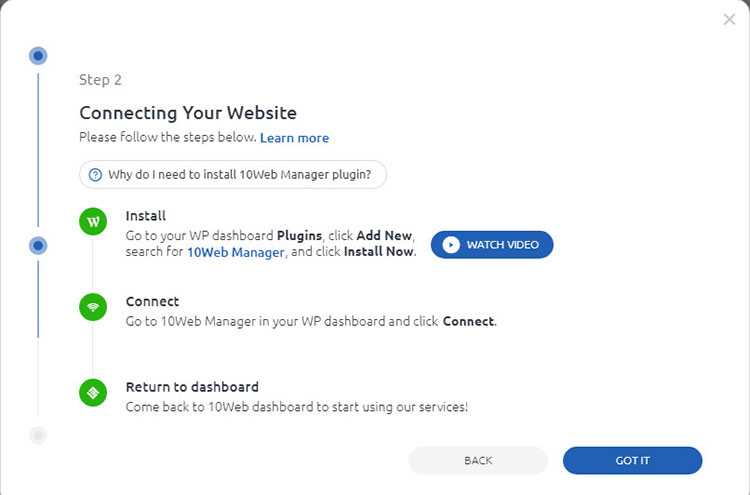
Task: Click the question mark help icon
Action: 96,174
